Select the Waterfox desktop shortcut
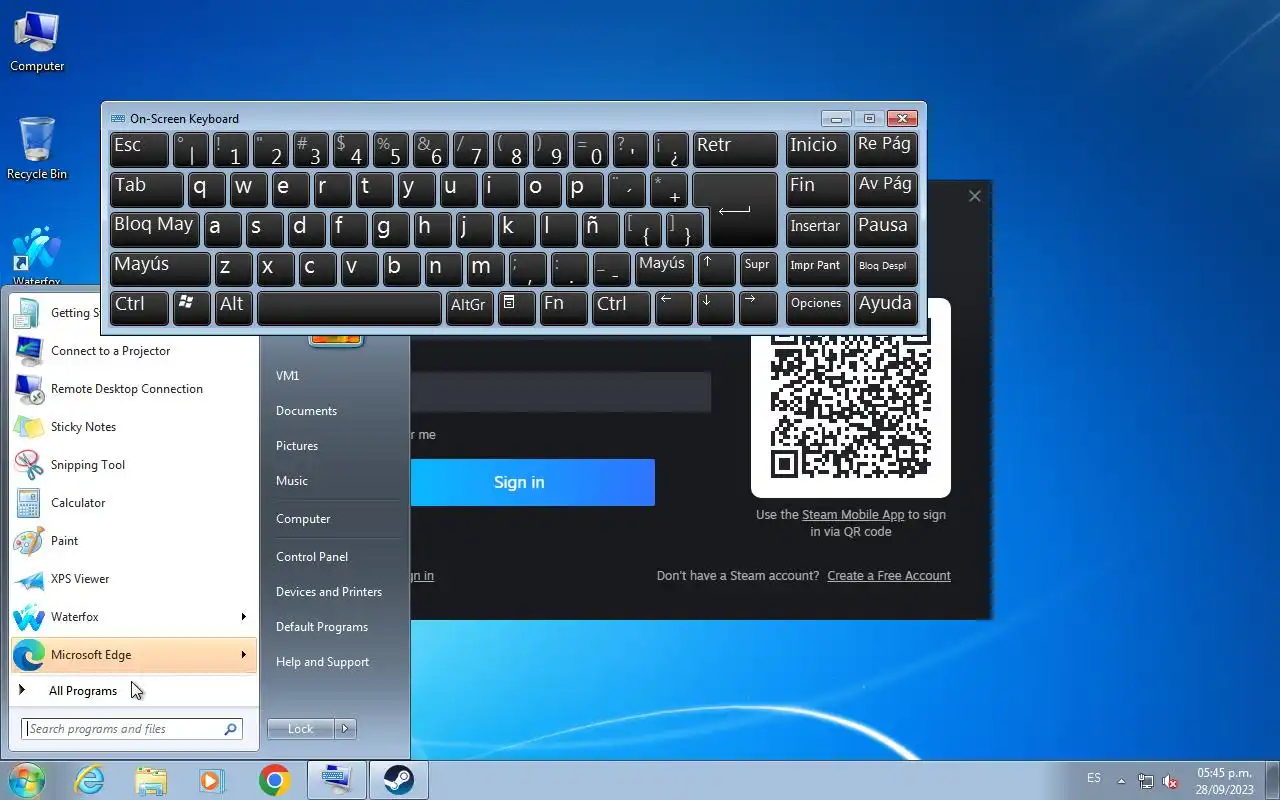 [37, 258]
